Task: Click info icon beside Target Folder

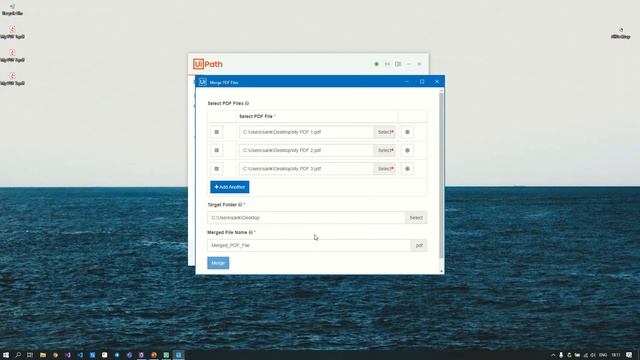Action: pyautogui.click(x=240, y=204)
